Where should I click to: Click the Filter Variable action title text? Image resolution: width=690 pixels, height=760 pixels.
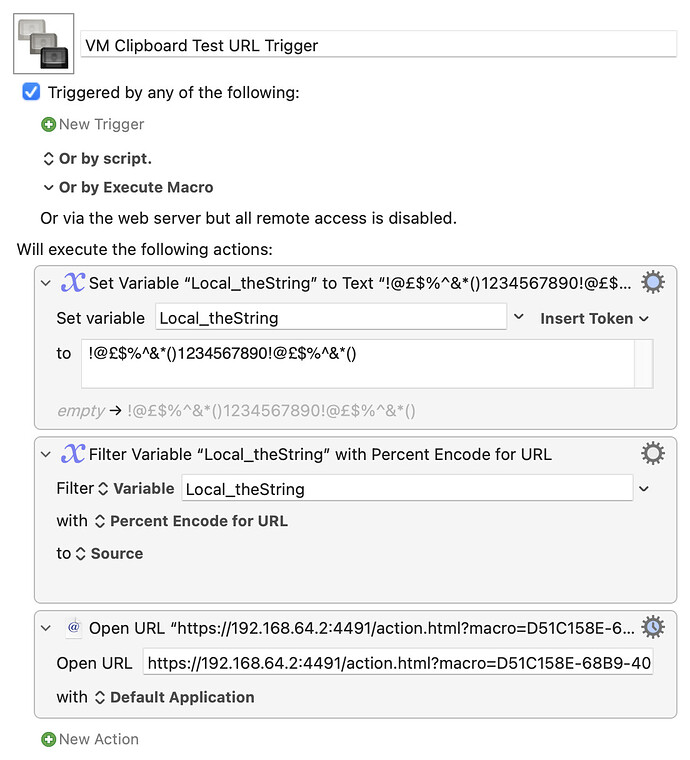[320, 455]
